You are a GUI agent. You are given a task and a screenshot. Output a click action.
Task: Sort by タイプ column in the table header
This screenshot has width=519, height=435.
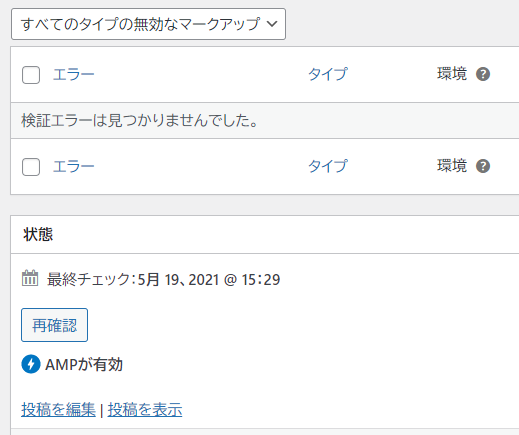point(328,74)
